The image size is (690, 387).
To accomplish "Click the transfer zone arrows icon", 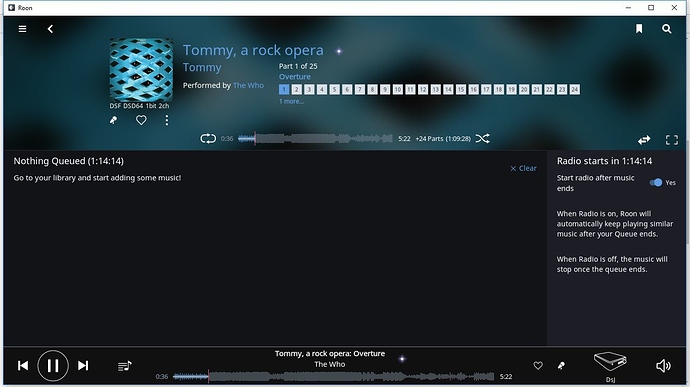I will tap(644, 140).
